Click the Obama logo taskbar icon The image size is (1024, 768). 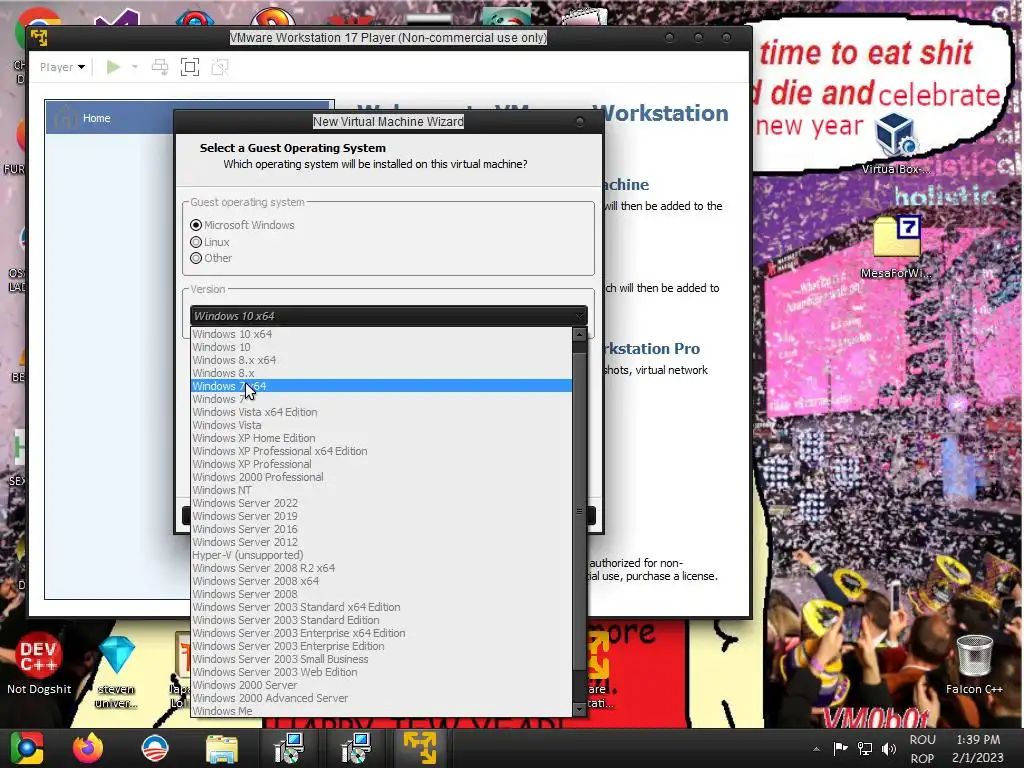click(155, 748)
